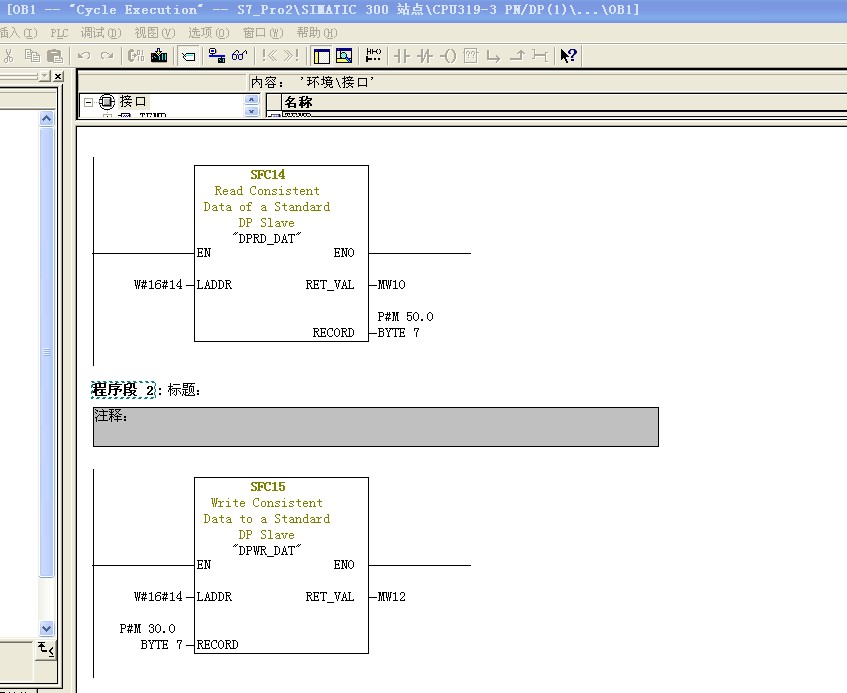The image size is (847, 693).
Task: Insert a normally closed contact
Action: pos(425,56)
